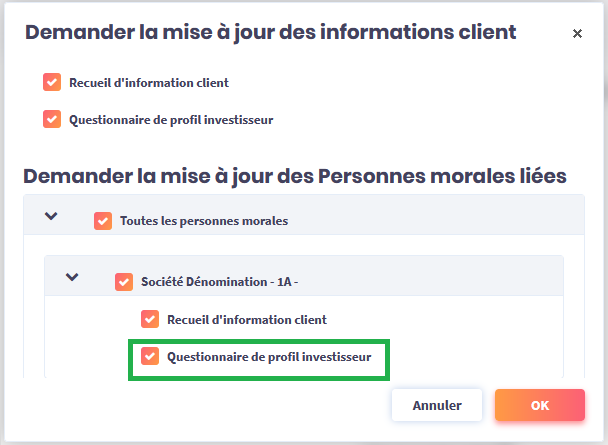Toggle Questionnaire de profil investisseur checkbox under Société Dénomination

(150, 356)
